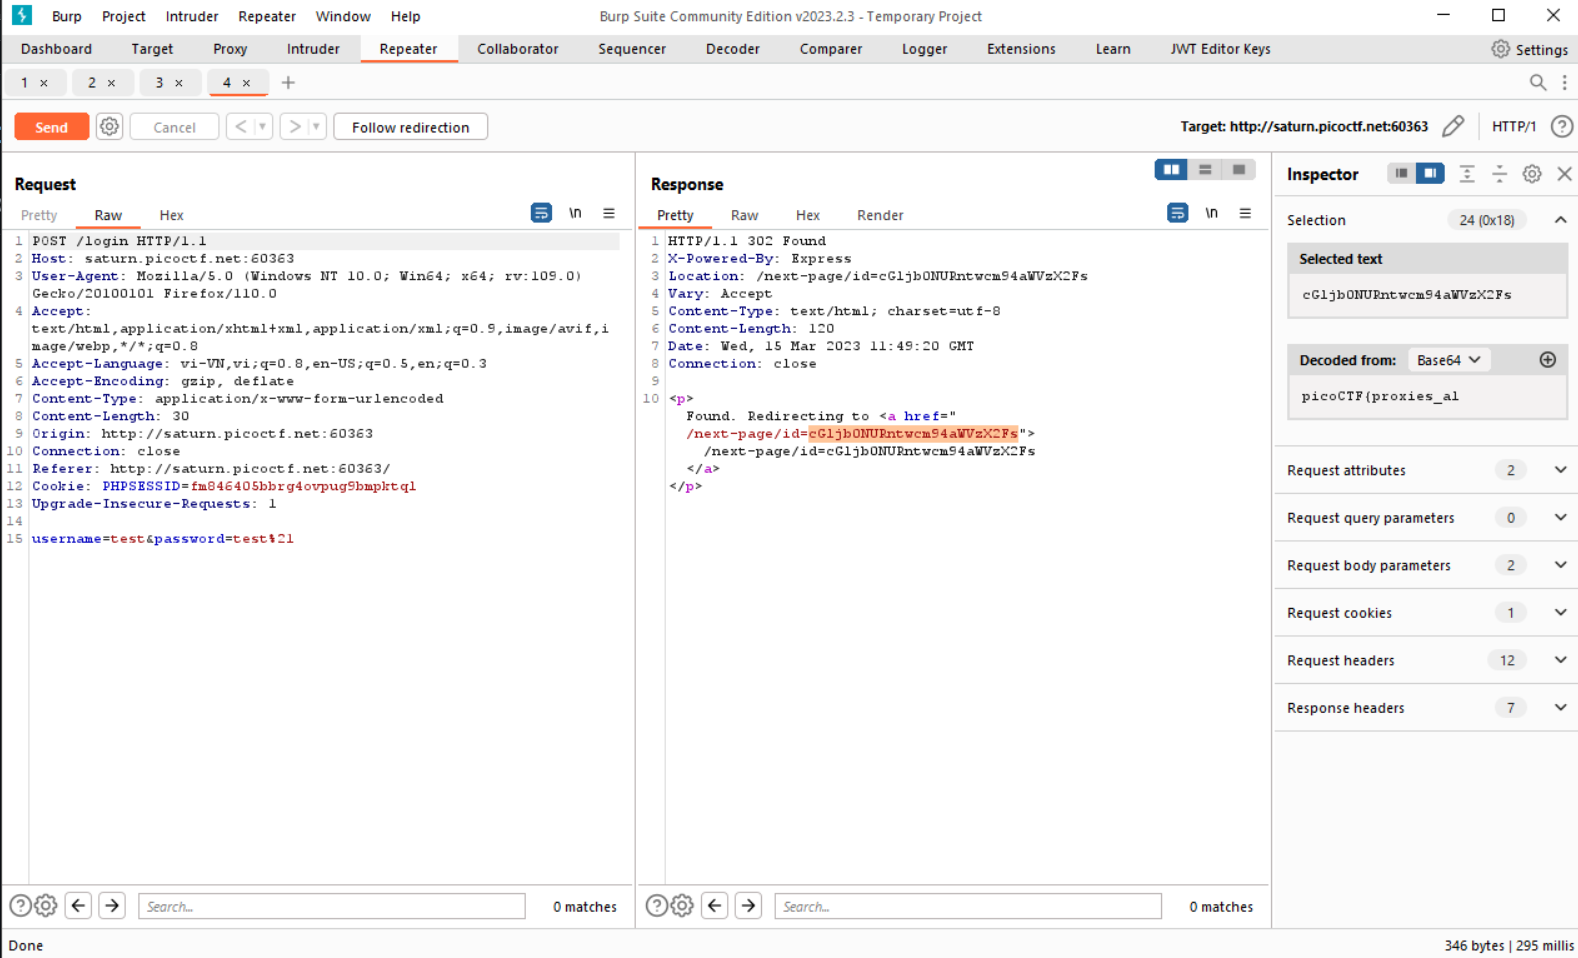
Task: Add another decoding with plus icon
Action: pyautogui.click(x=1547, y=360)
